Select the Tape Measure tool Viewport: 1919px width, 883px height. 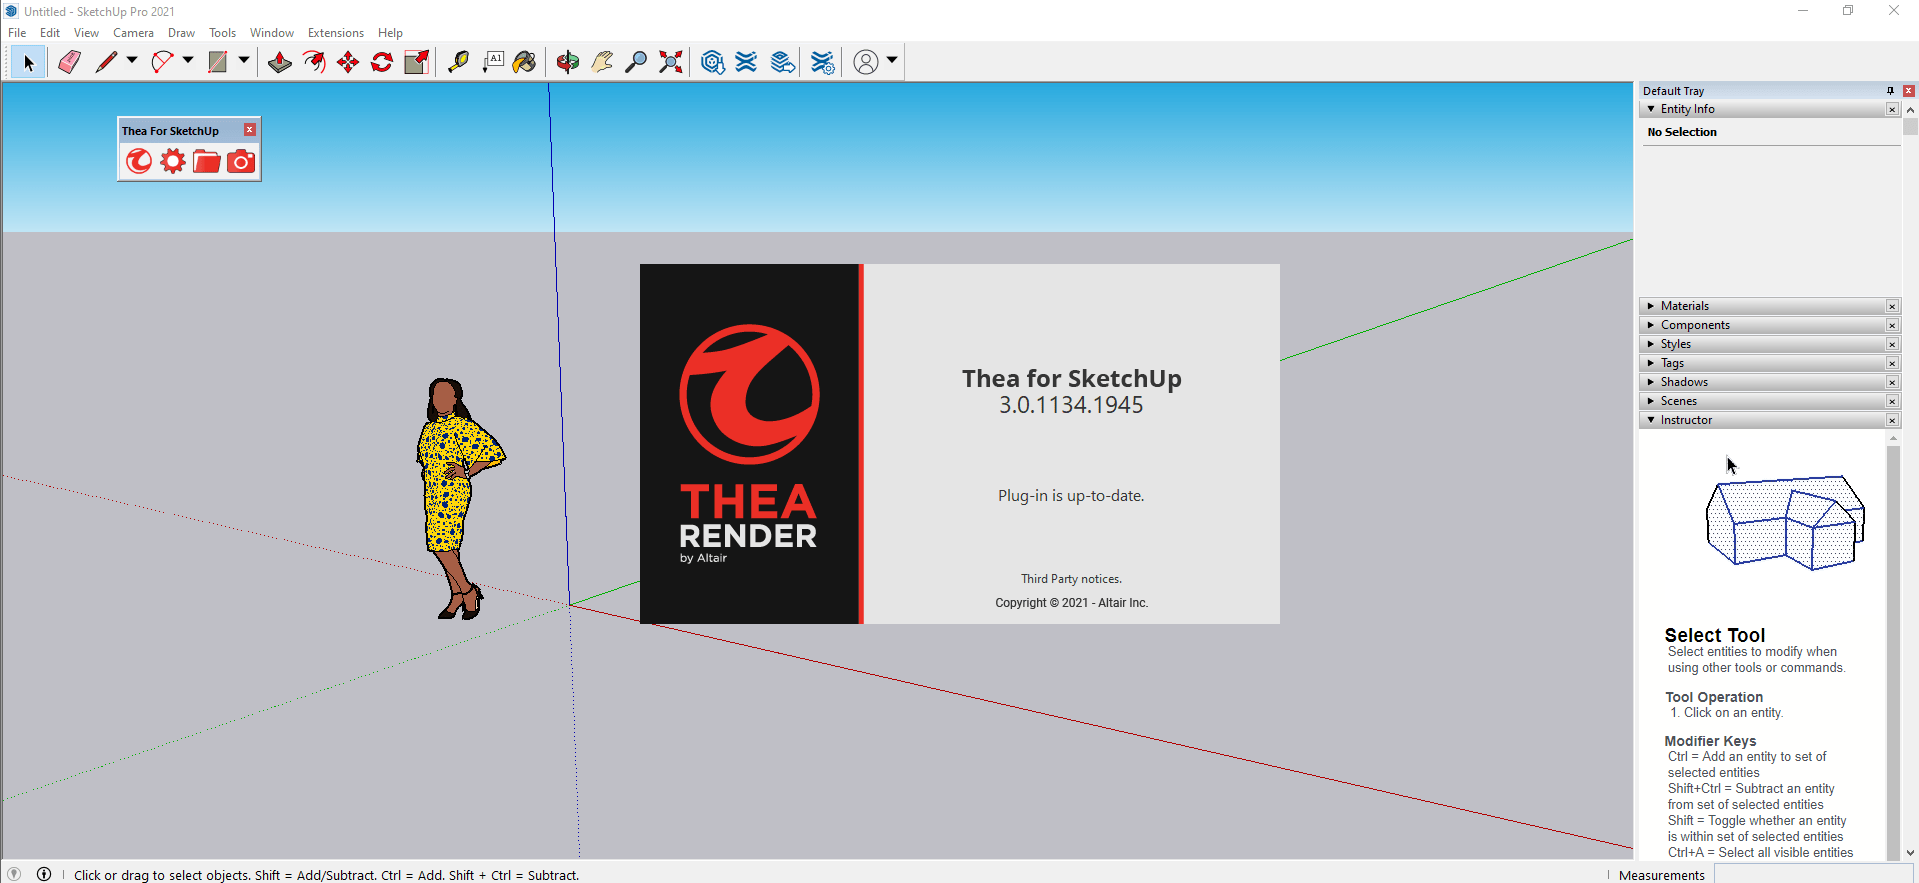click(458, 62)
